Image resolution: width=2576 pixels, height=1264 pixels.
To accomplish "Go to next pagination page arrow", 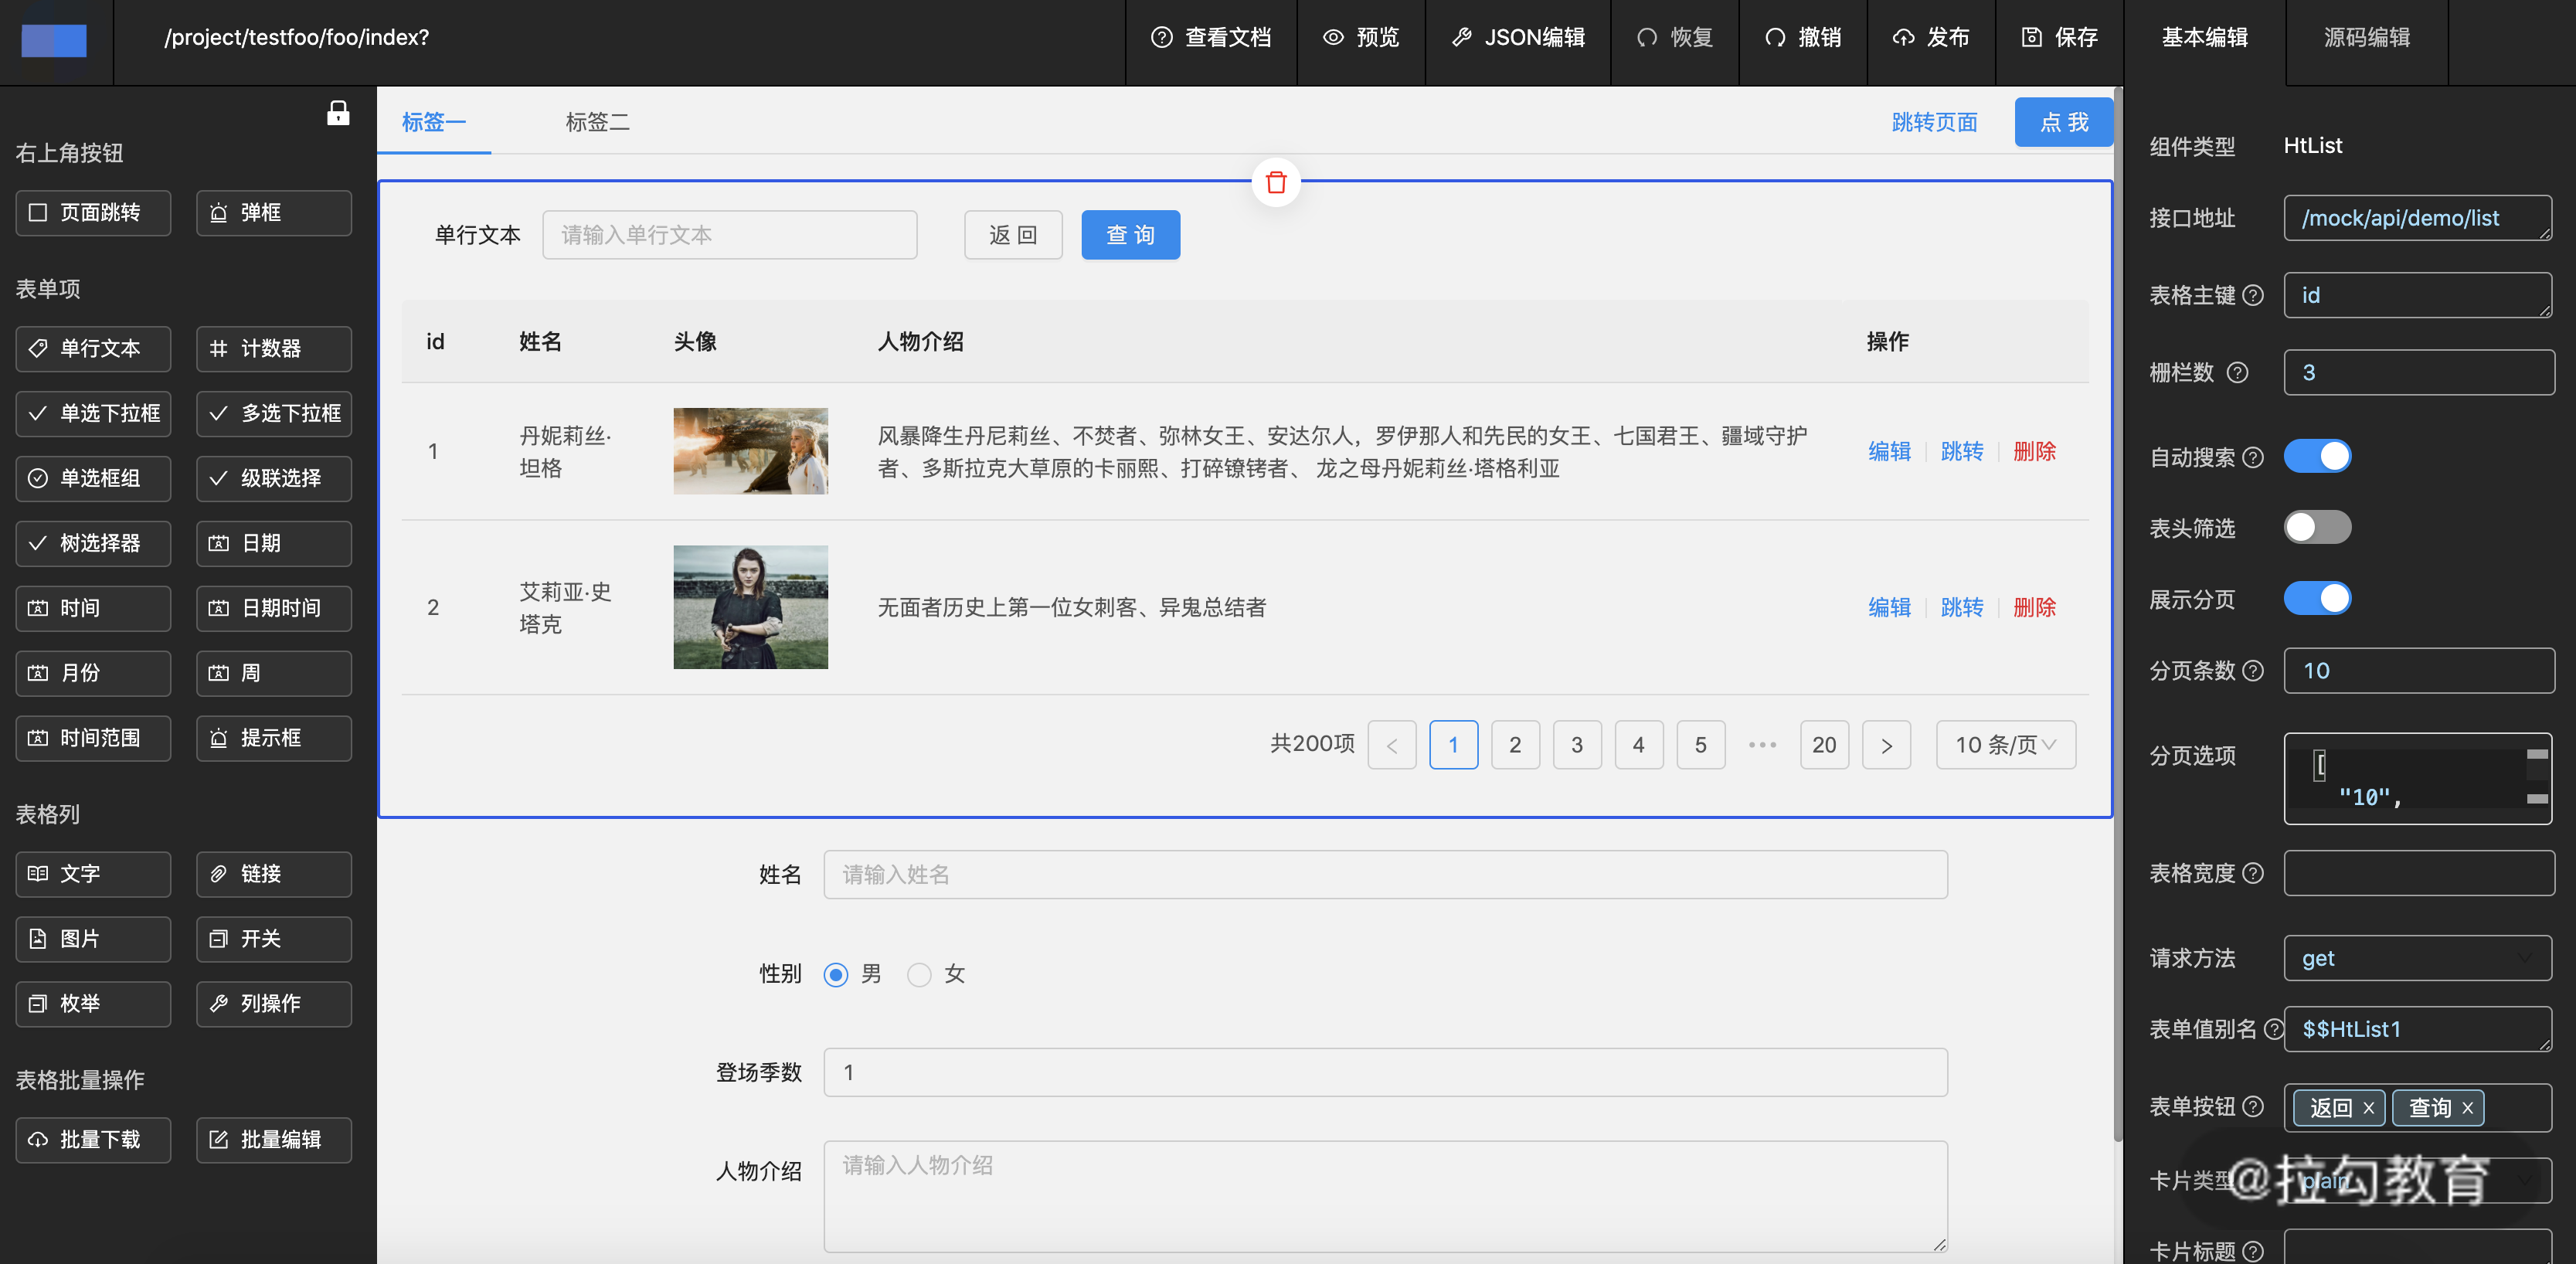I will (1886, 745).
